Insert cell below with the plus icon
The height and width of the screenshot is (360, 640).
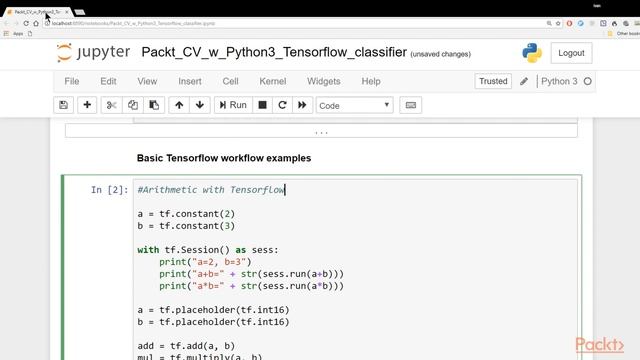coord(87,105)
